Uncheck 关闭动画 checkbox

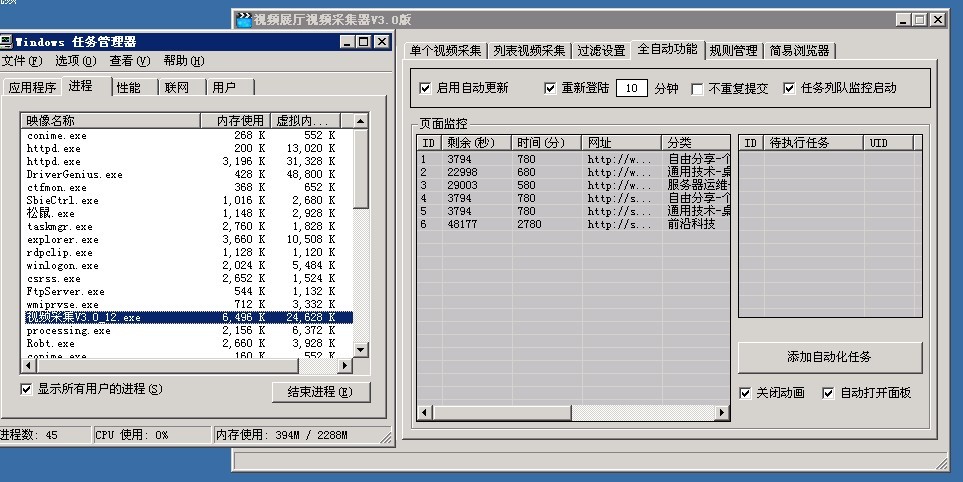(745, 393)
